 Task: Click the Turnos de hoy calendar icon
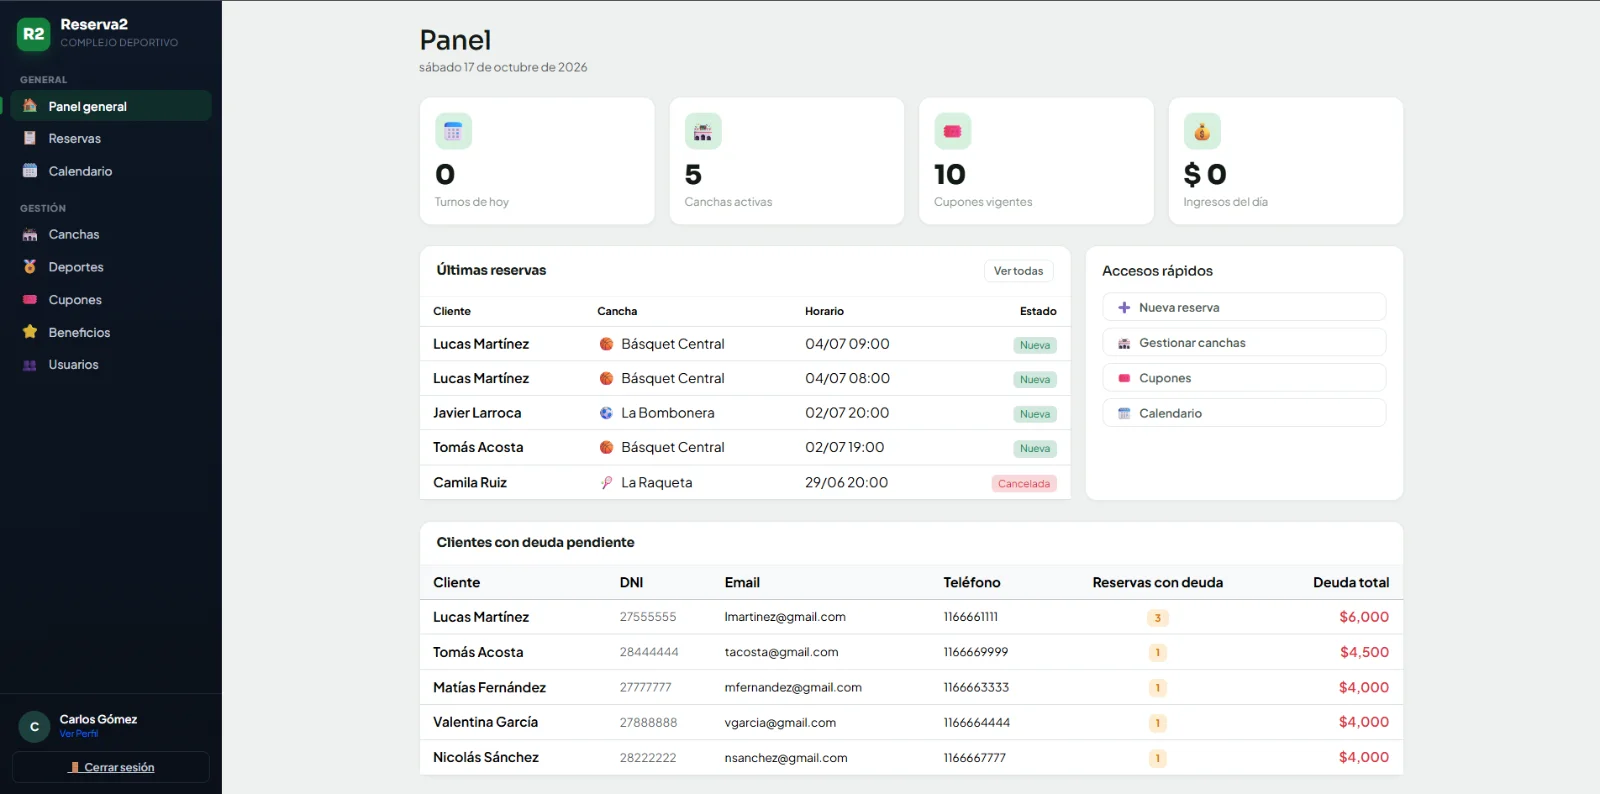click(453, 131)
